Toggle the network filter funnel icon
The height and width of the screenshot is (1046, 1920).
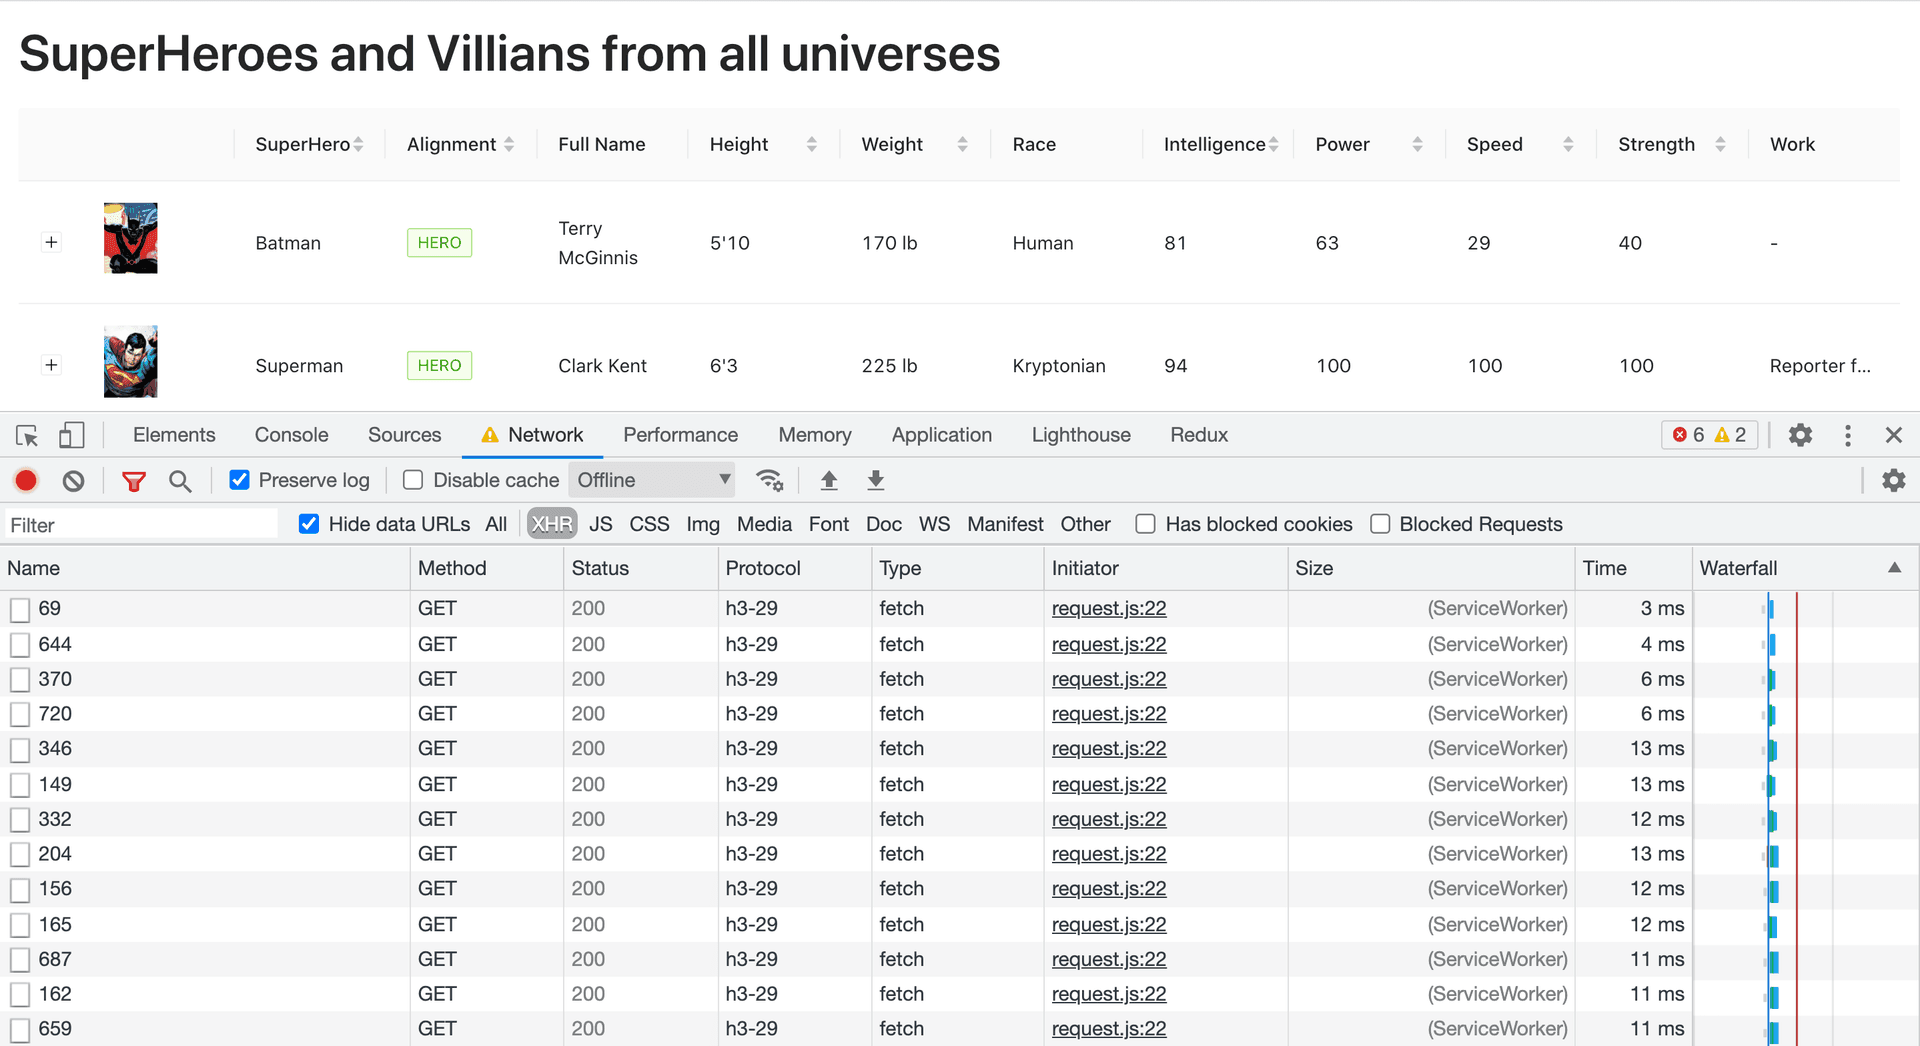click(133, 481)
